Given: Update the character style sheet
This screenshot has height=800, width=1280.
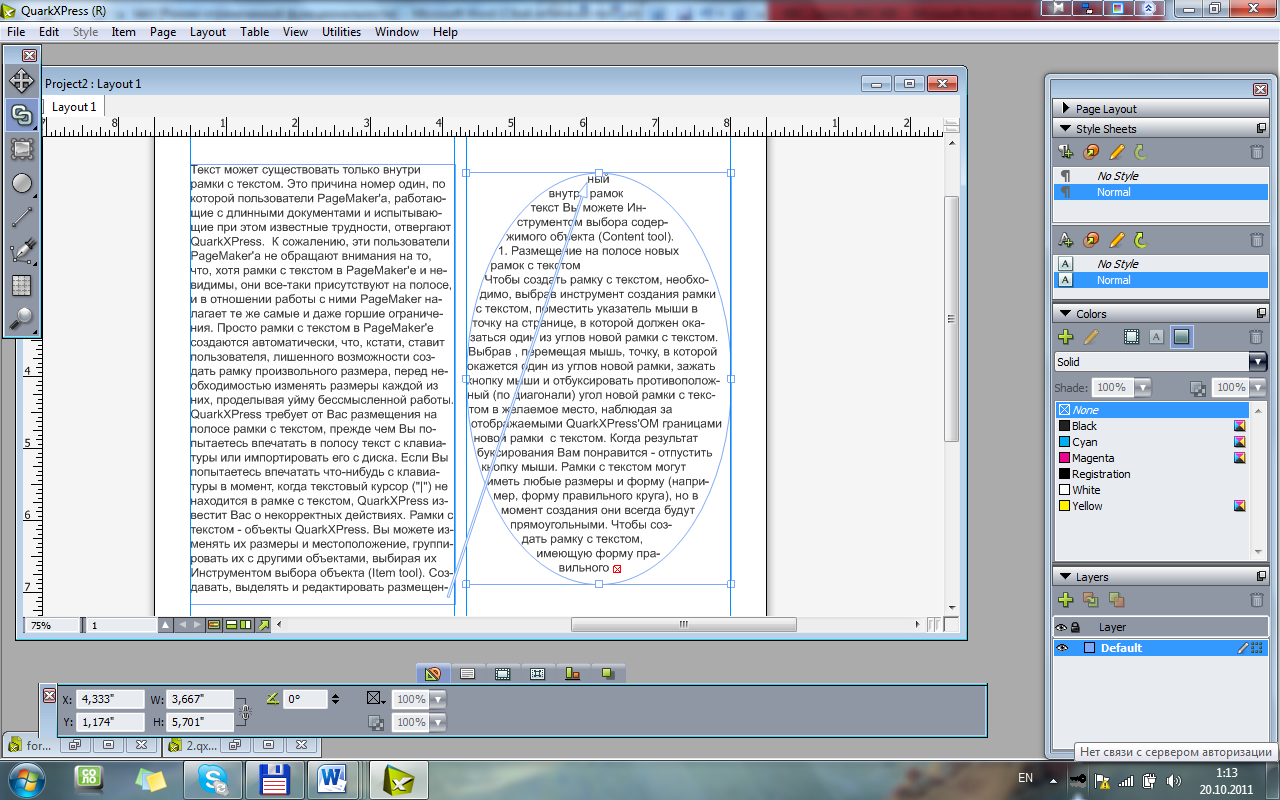Looking at the screenshot, I should (1141, 240).
